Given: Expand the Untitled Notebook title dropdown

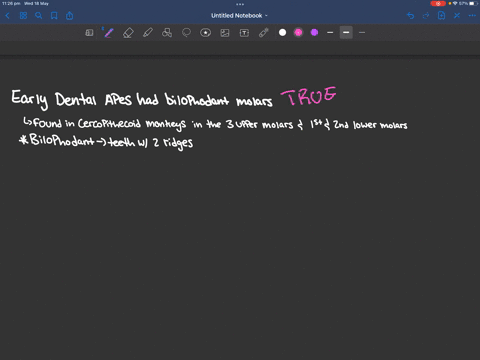Looking at the screenshot, I should pos(239,16).
